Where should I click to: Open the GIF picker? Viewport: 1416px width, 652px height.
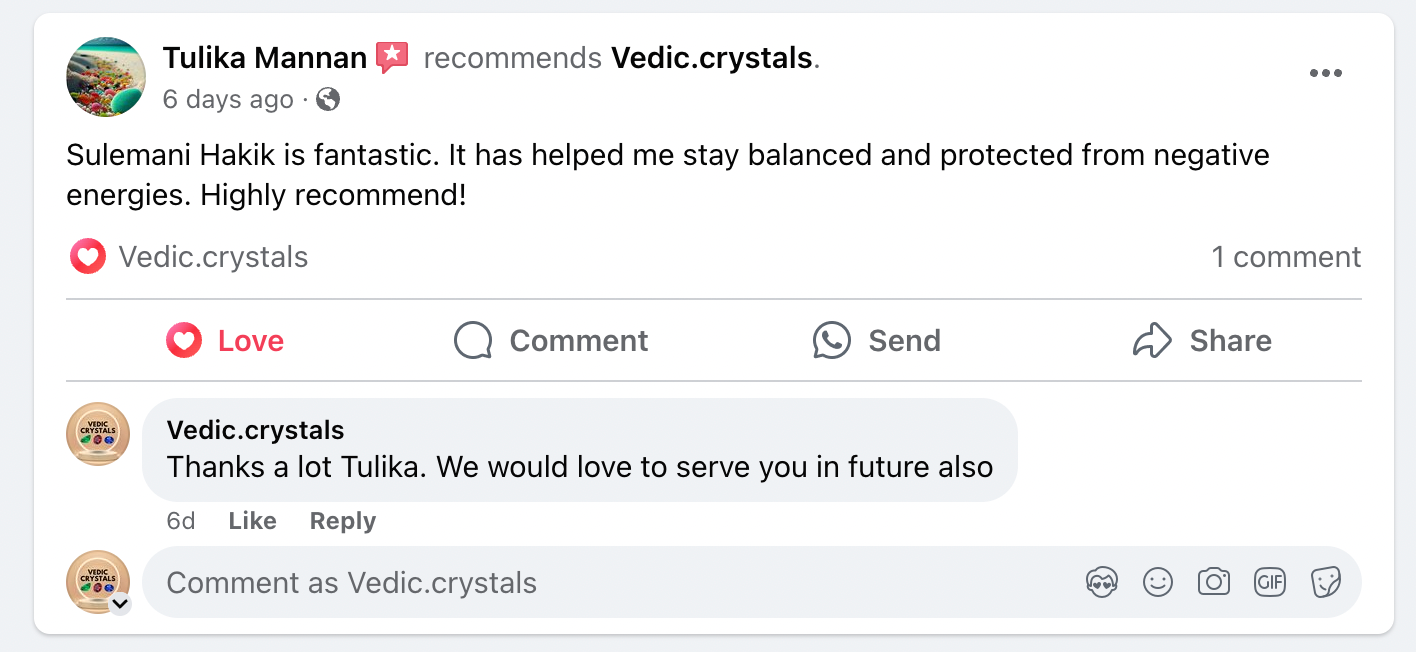1269,582
